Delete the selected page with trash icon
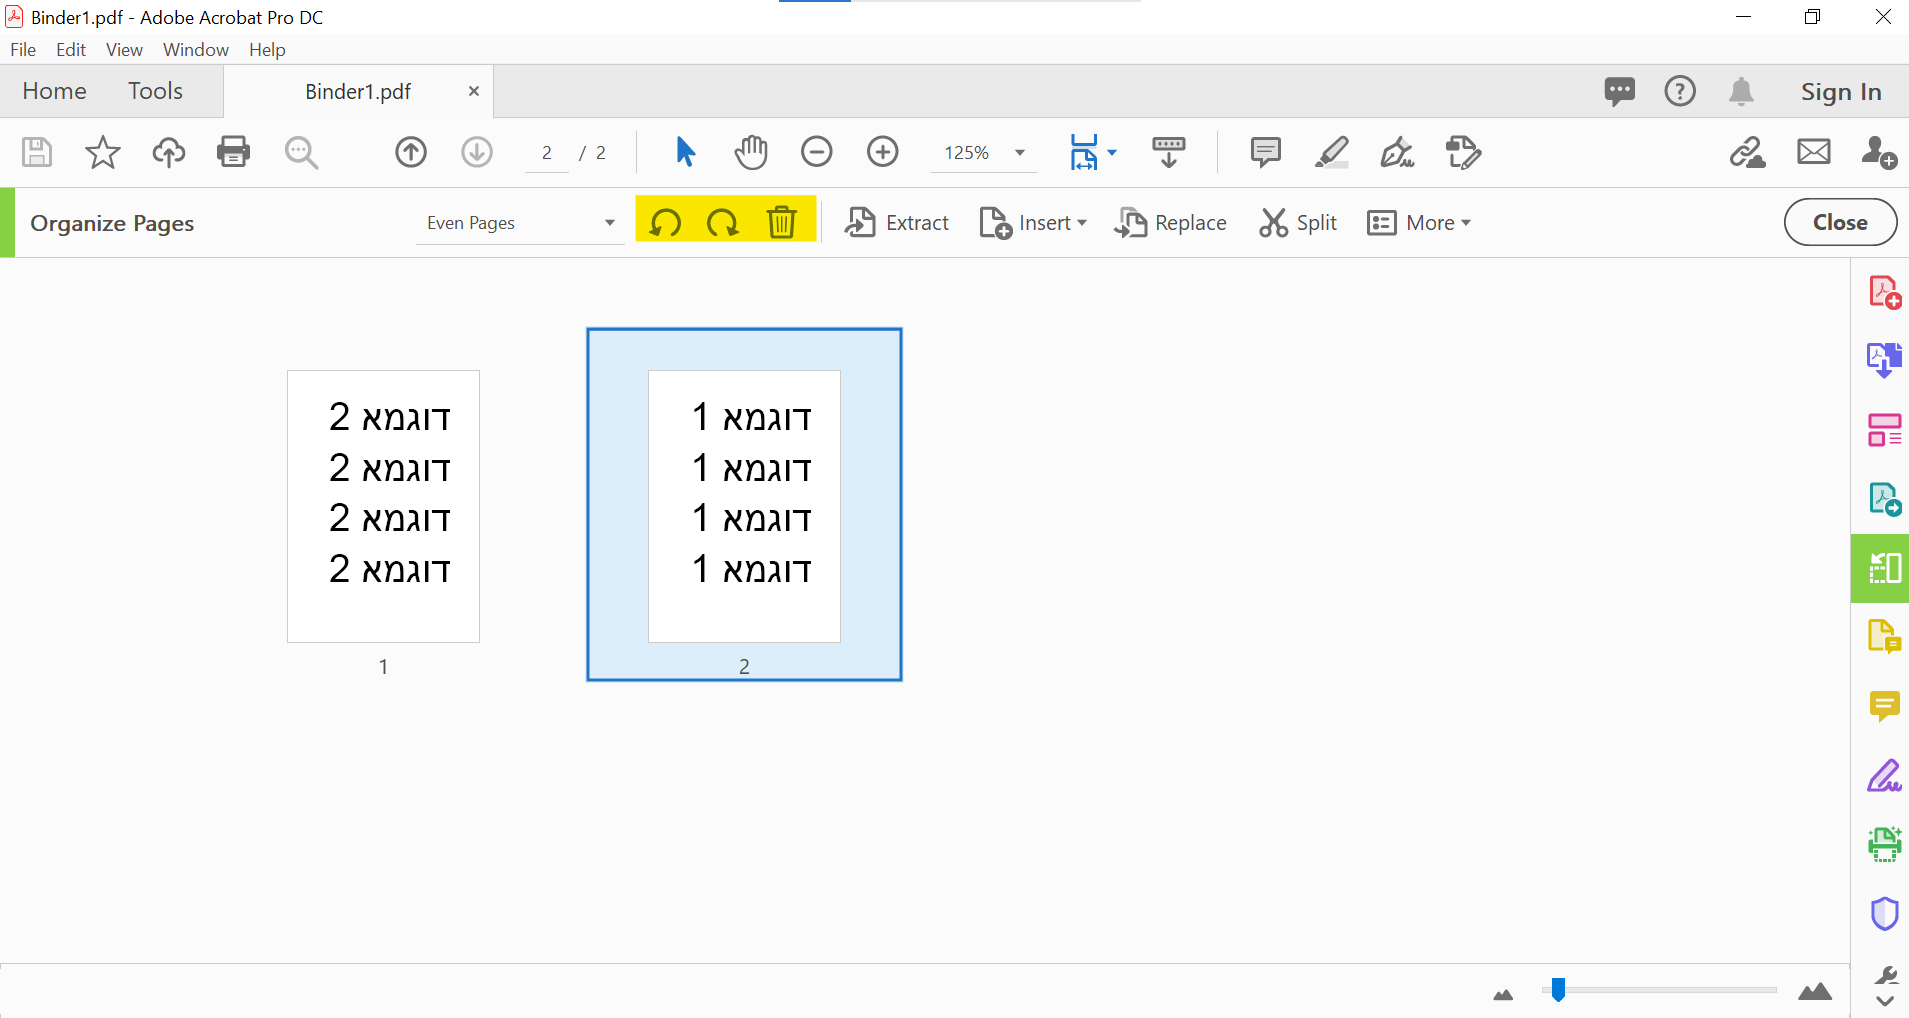The height and width of the screenshot is (1018, 1909). click(782, 222)
